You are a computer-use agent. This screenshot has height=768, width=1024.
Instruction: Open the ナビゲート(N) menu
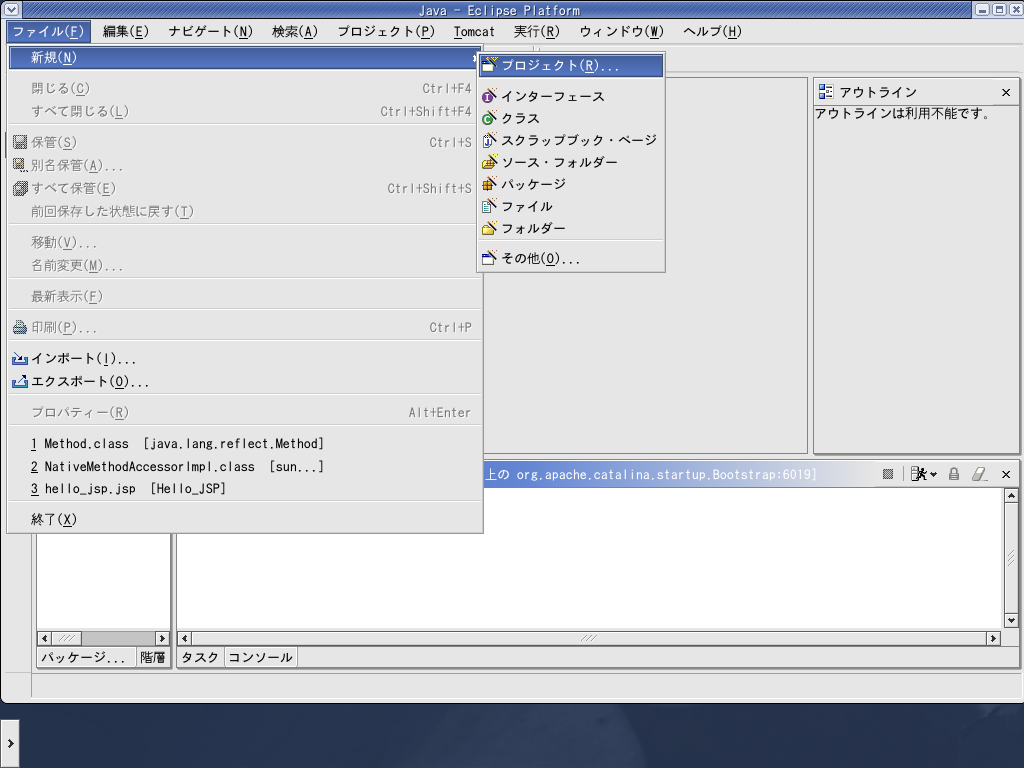[x=210, y=31]
